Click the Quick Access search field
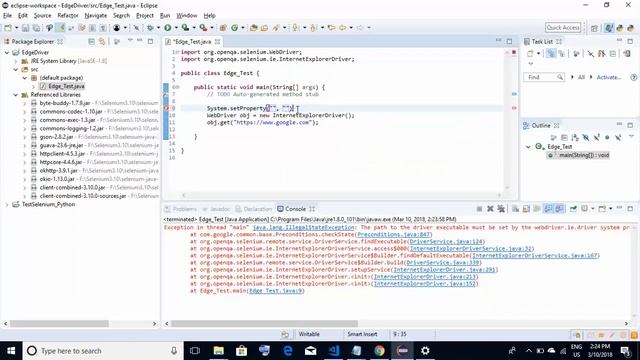This screenshot has height=360, width=640. coord(563,28)
